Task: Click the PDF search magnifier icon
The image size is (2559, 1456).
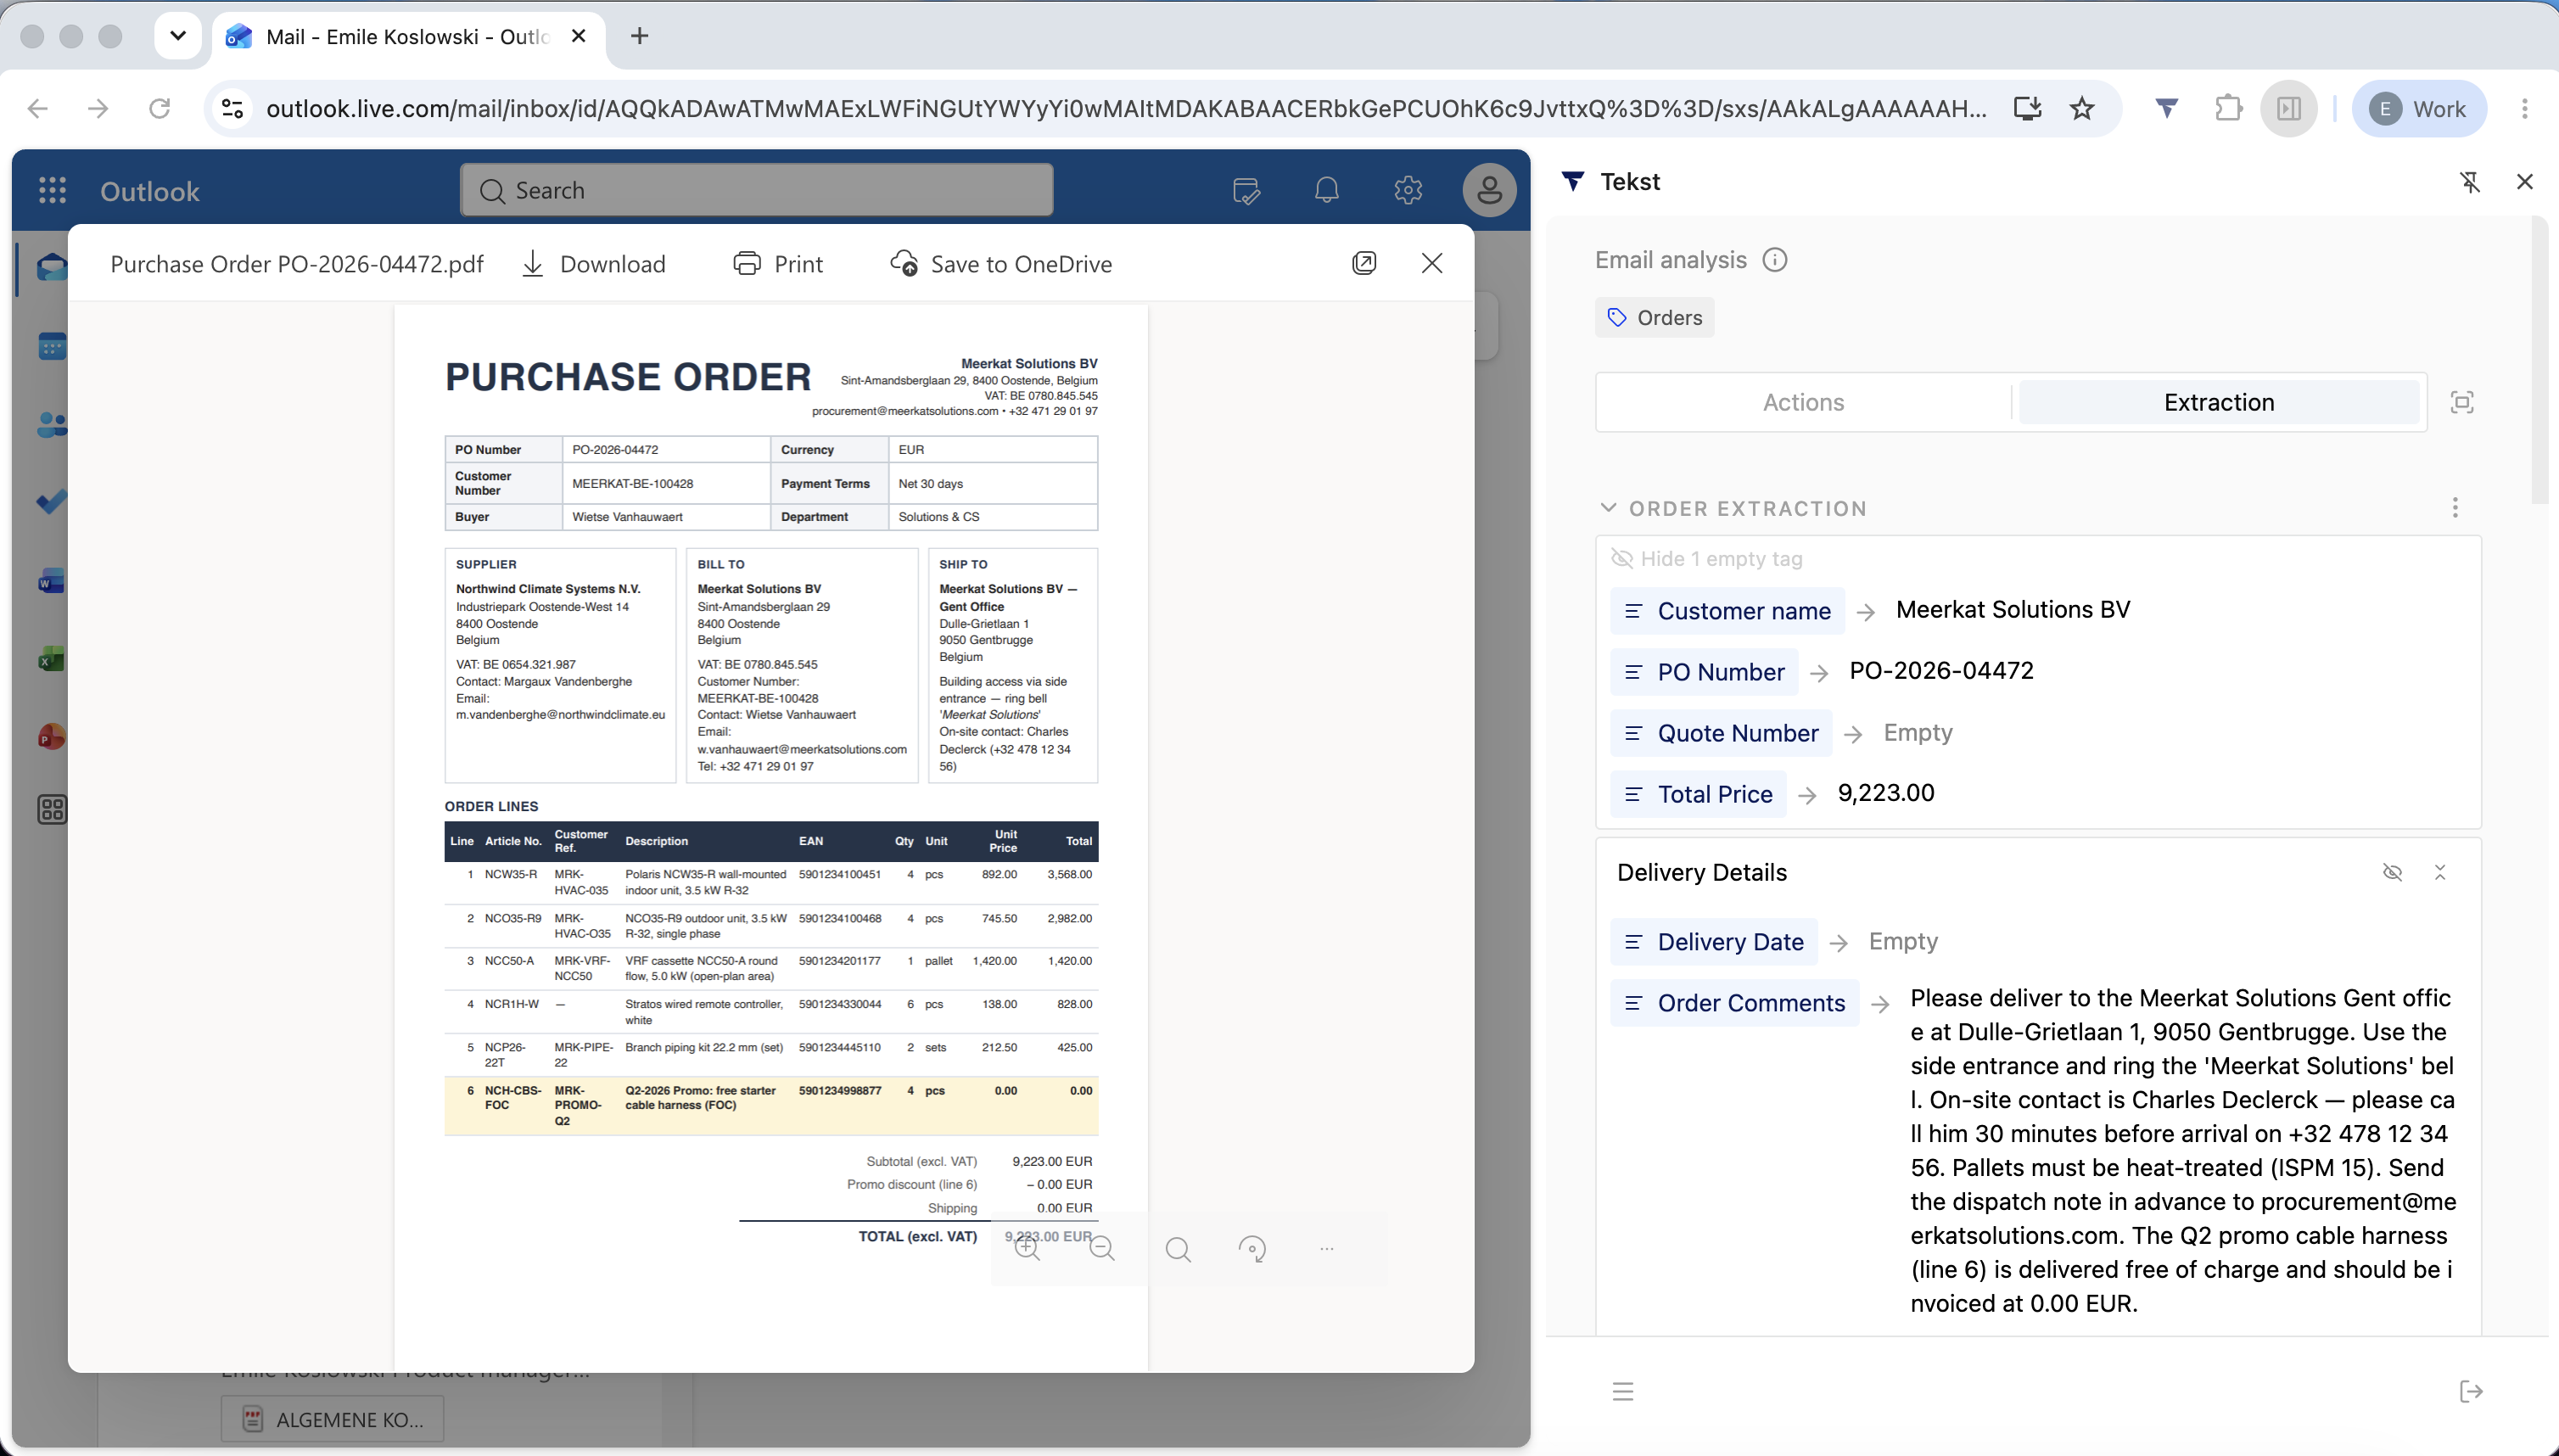Action: 1178,1248
